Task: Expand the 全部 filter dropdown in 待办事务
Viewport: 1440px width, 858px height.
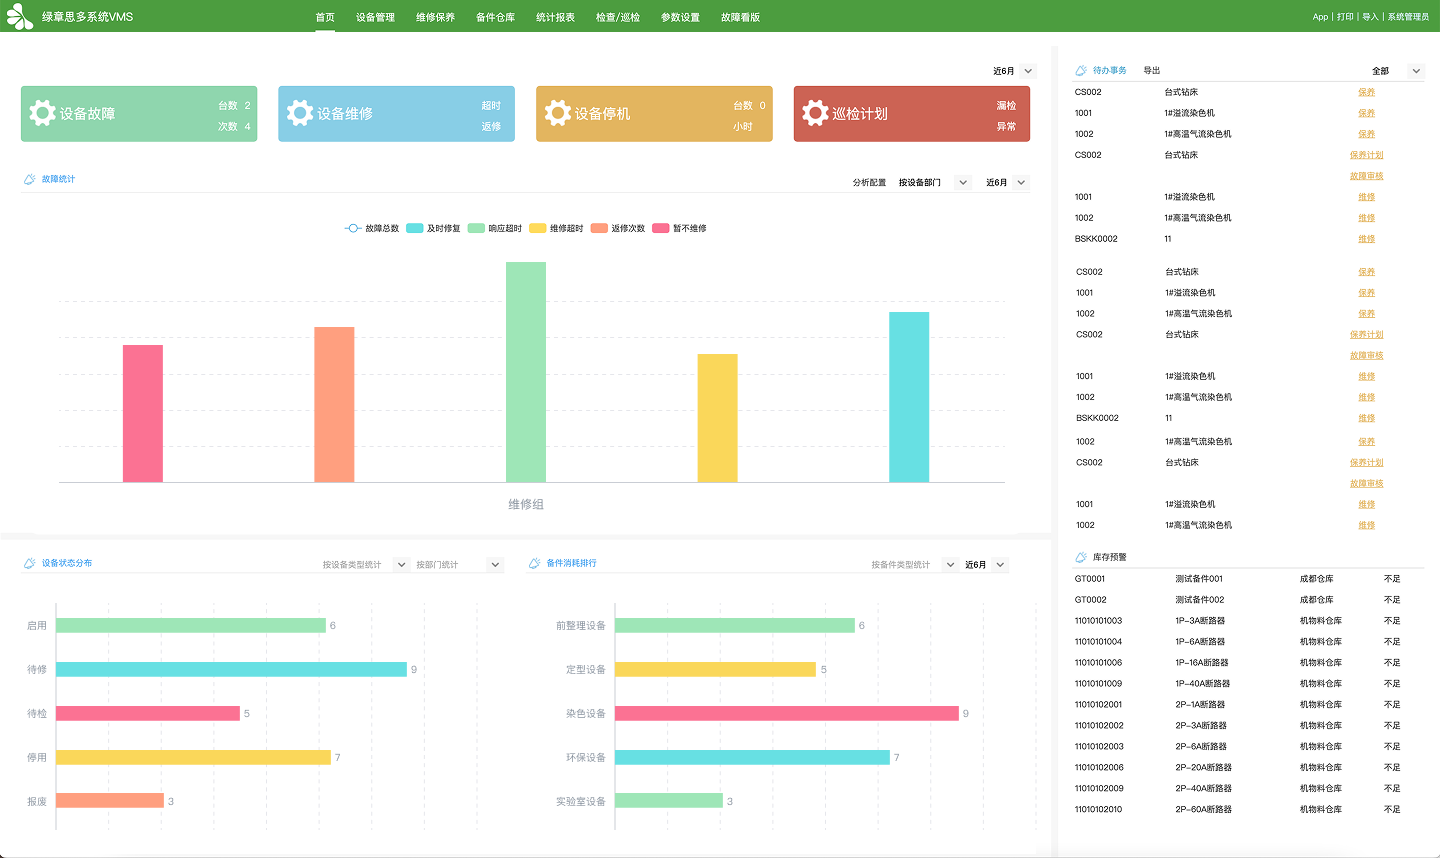Action: click(x=1396, y=71)
